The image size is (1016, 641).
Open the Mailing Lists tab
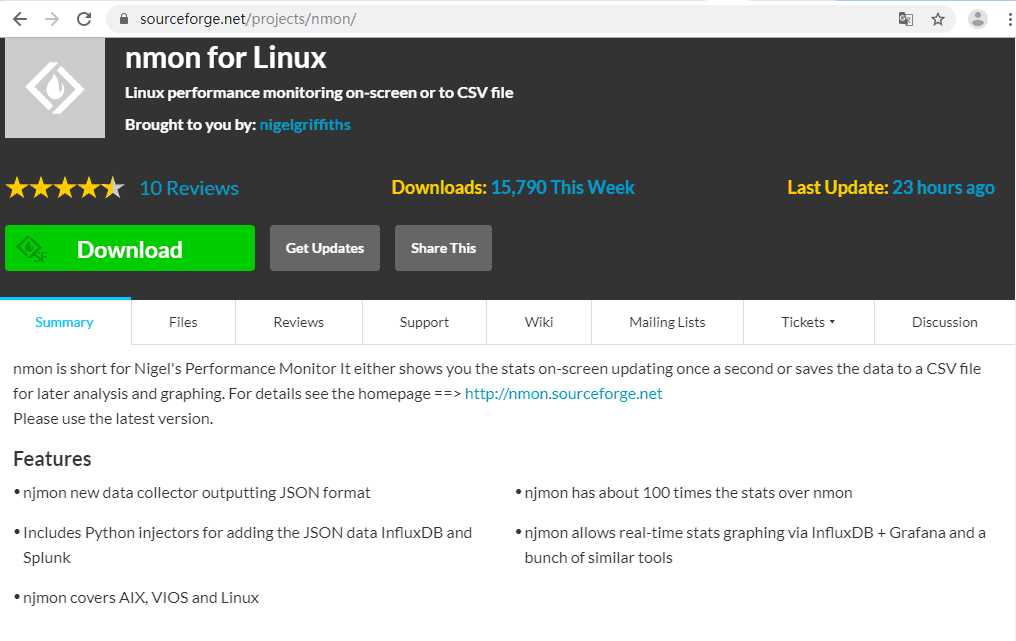click(x=667, y=322)
